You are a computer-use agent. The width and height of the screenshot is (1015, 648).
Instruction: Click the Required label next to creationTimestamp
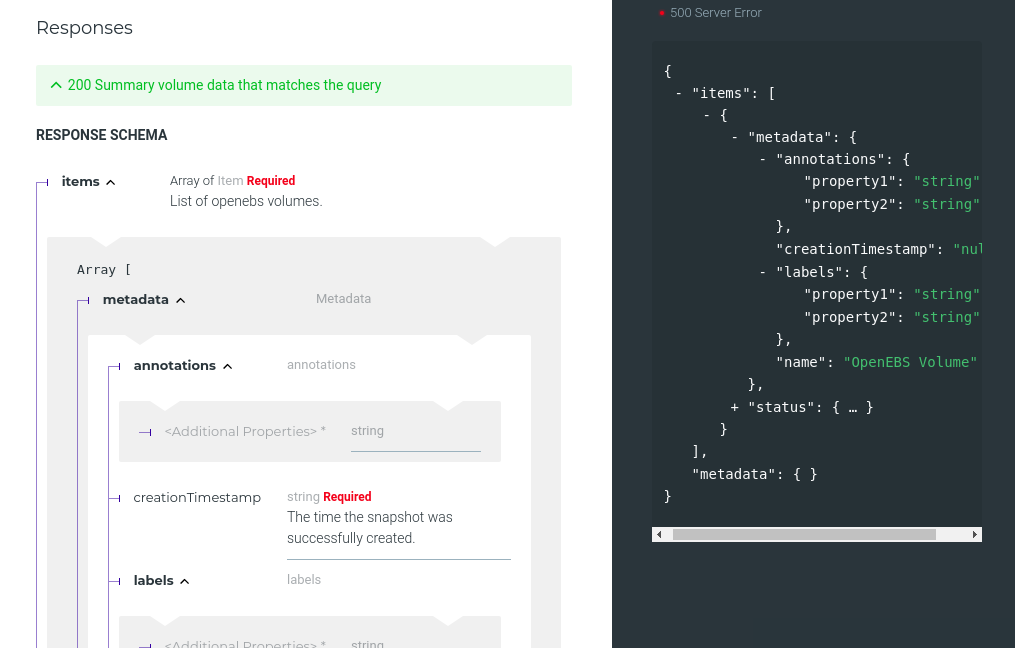[347, 497]
